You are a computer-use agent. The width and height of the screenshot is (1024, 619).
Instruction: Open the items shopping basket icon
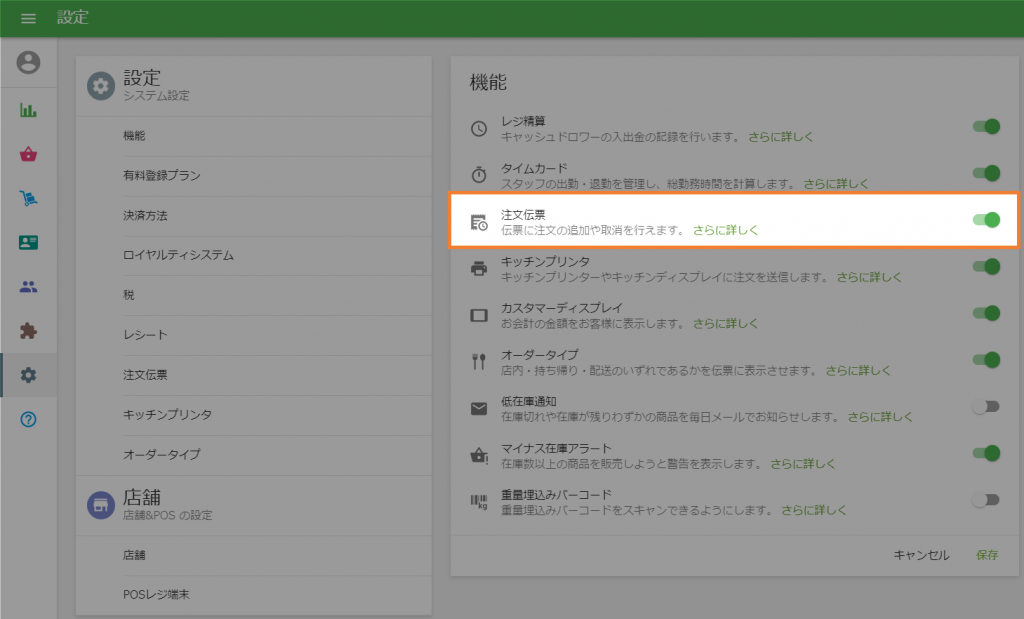point(29,154)
